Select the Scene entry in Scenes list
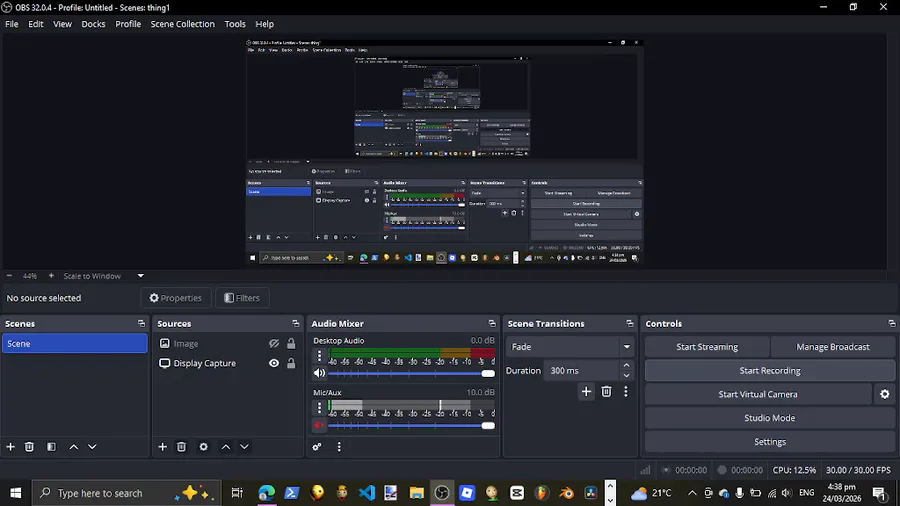900x506 pixels. pyautogui.click(x=75, y=344)
